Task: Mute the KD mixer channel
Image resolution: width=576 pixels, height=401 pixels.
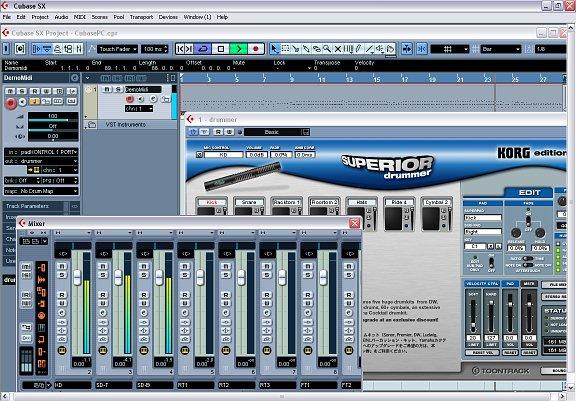Action: [62, 266]
